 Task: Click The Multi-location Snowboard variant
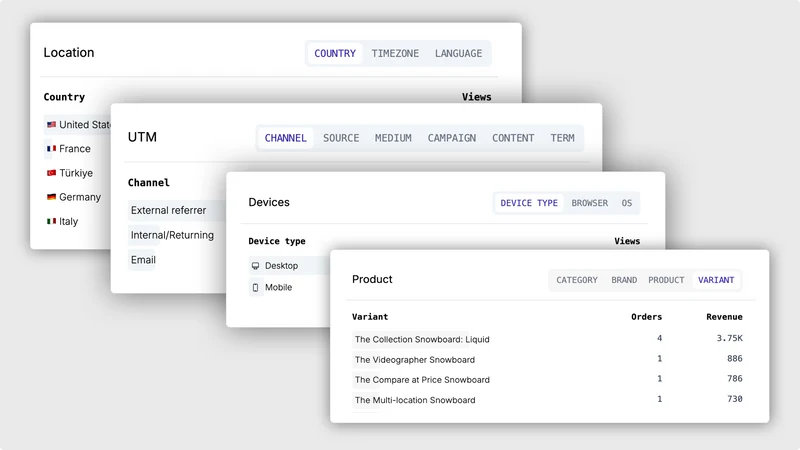(x=415, y=400)
